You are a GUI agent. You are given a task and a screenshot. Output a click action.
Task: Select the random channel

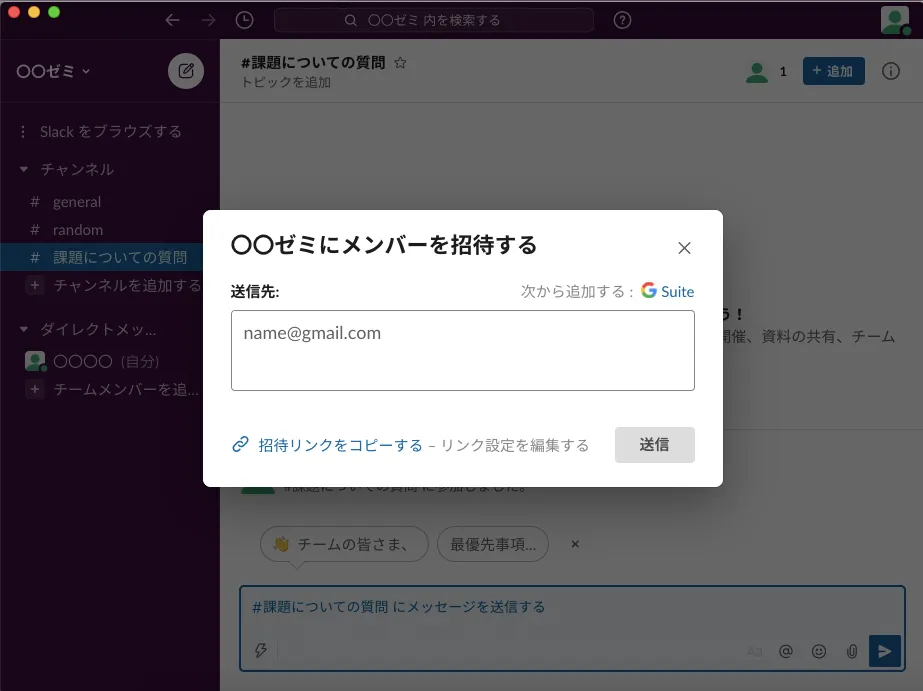click(78, 229)
